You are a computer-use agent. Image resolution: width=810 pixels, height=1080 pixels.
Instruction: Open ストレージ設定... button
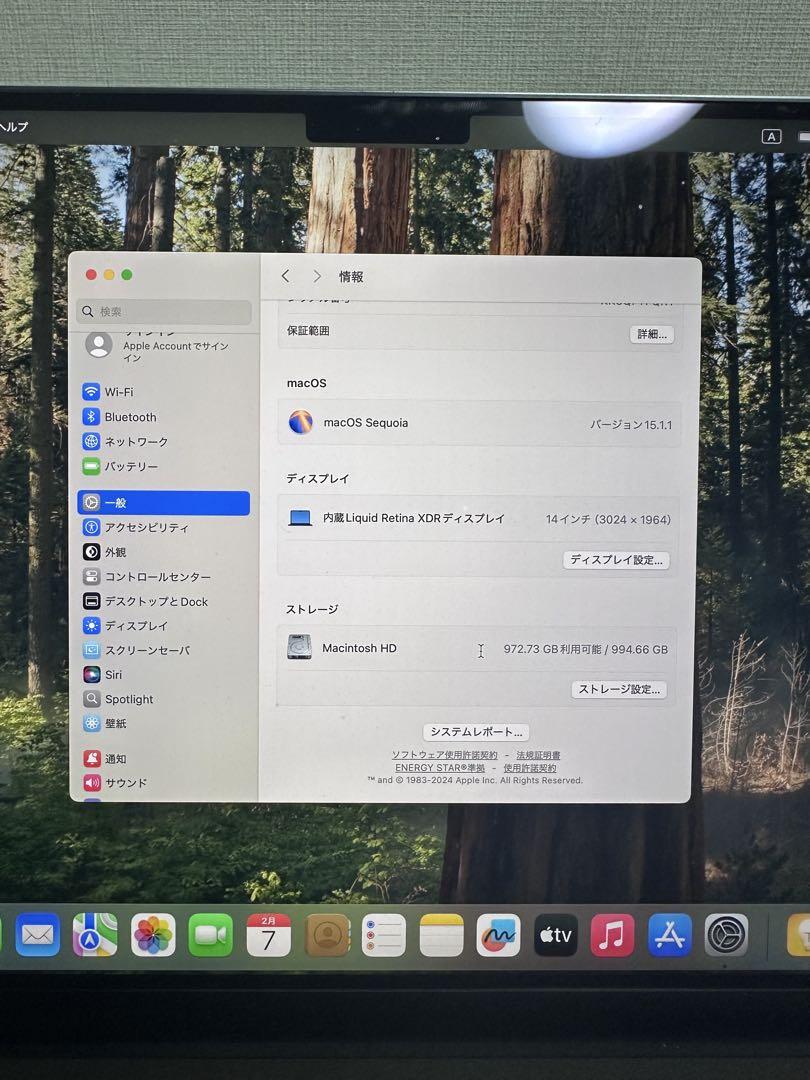tap(619, 689)
